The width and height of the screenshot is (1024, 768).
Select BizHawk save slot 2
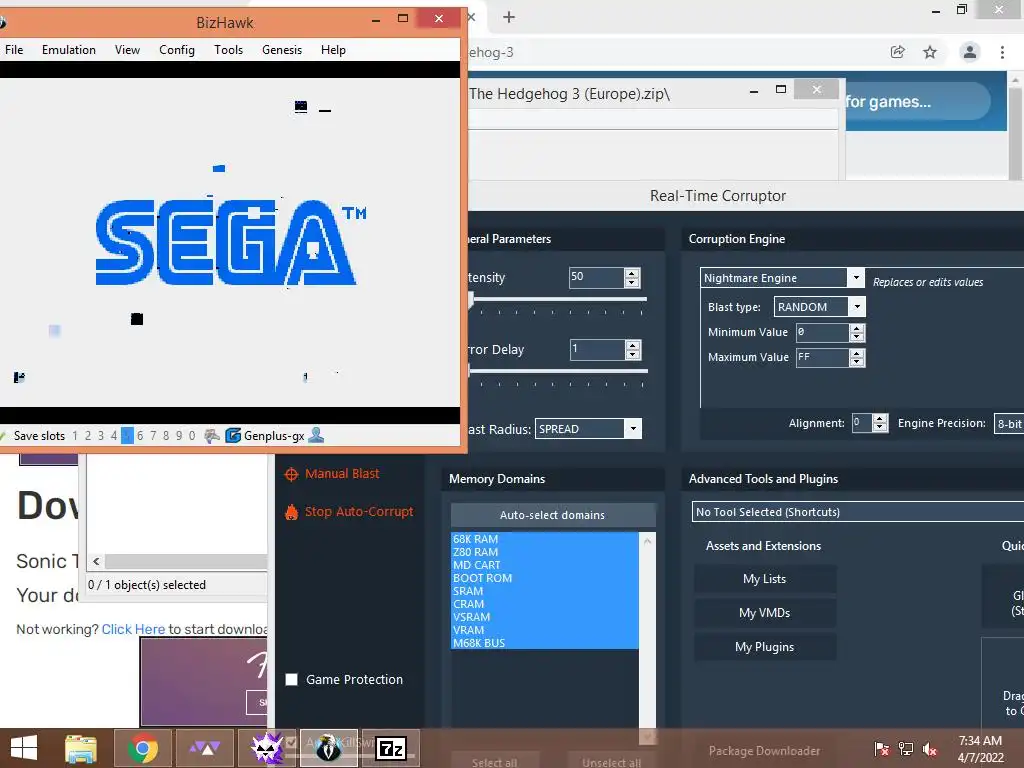click(88, 436)
